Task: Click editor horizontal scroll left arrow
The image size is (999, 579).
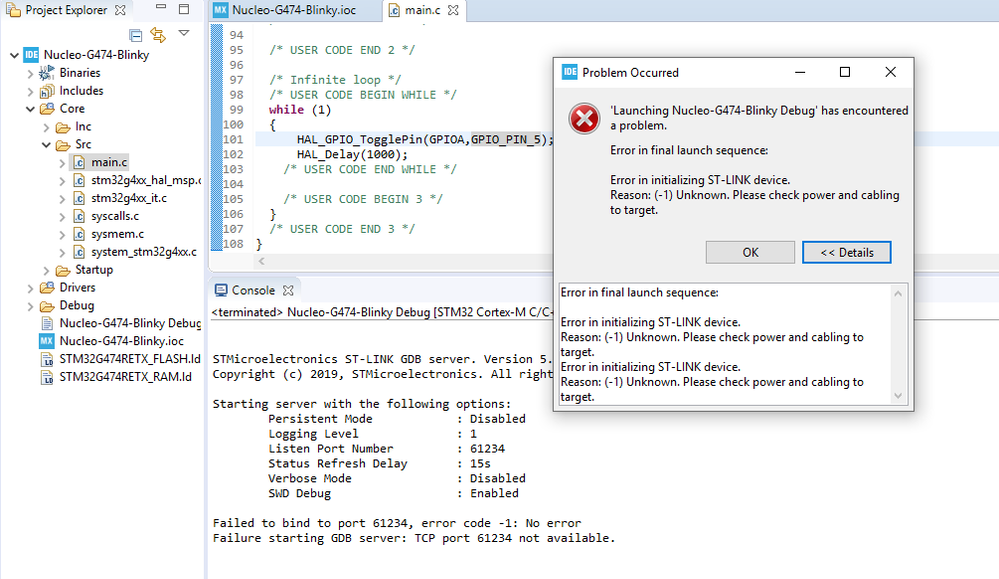Action: 261,261
